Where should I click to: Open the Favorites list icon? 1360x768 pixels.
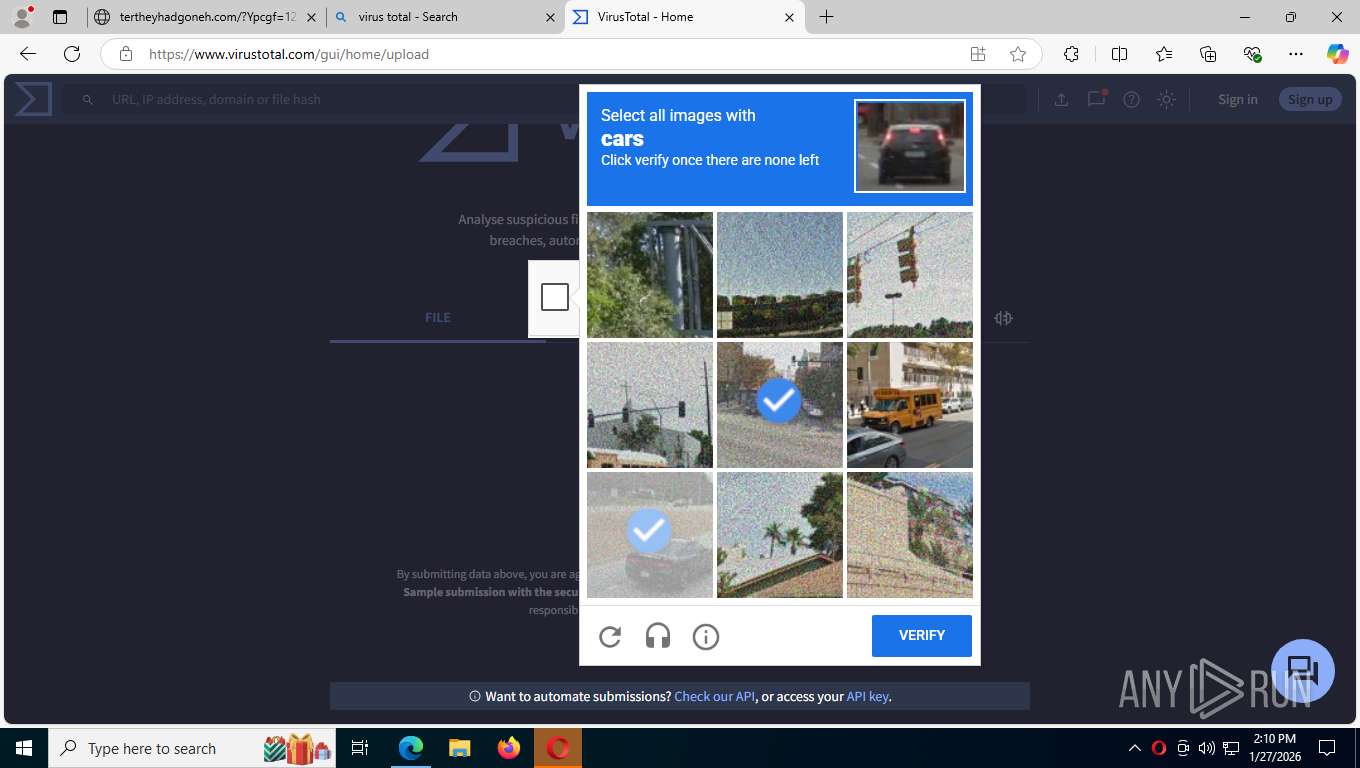coord(1164,54)
